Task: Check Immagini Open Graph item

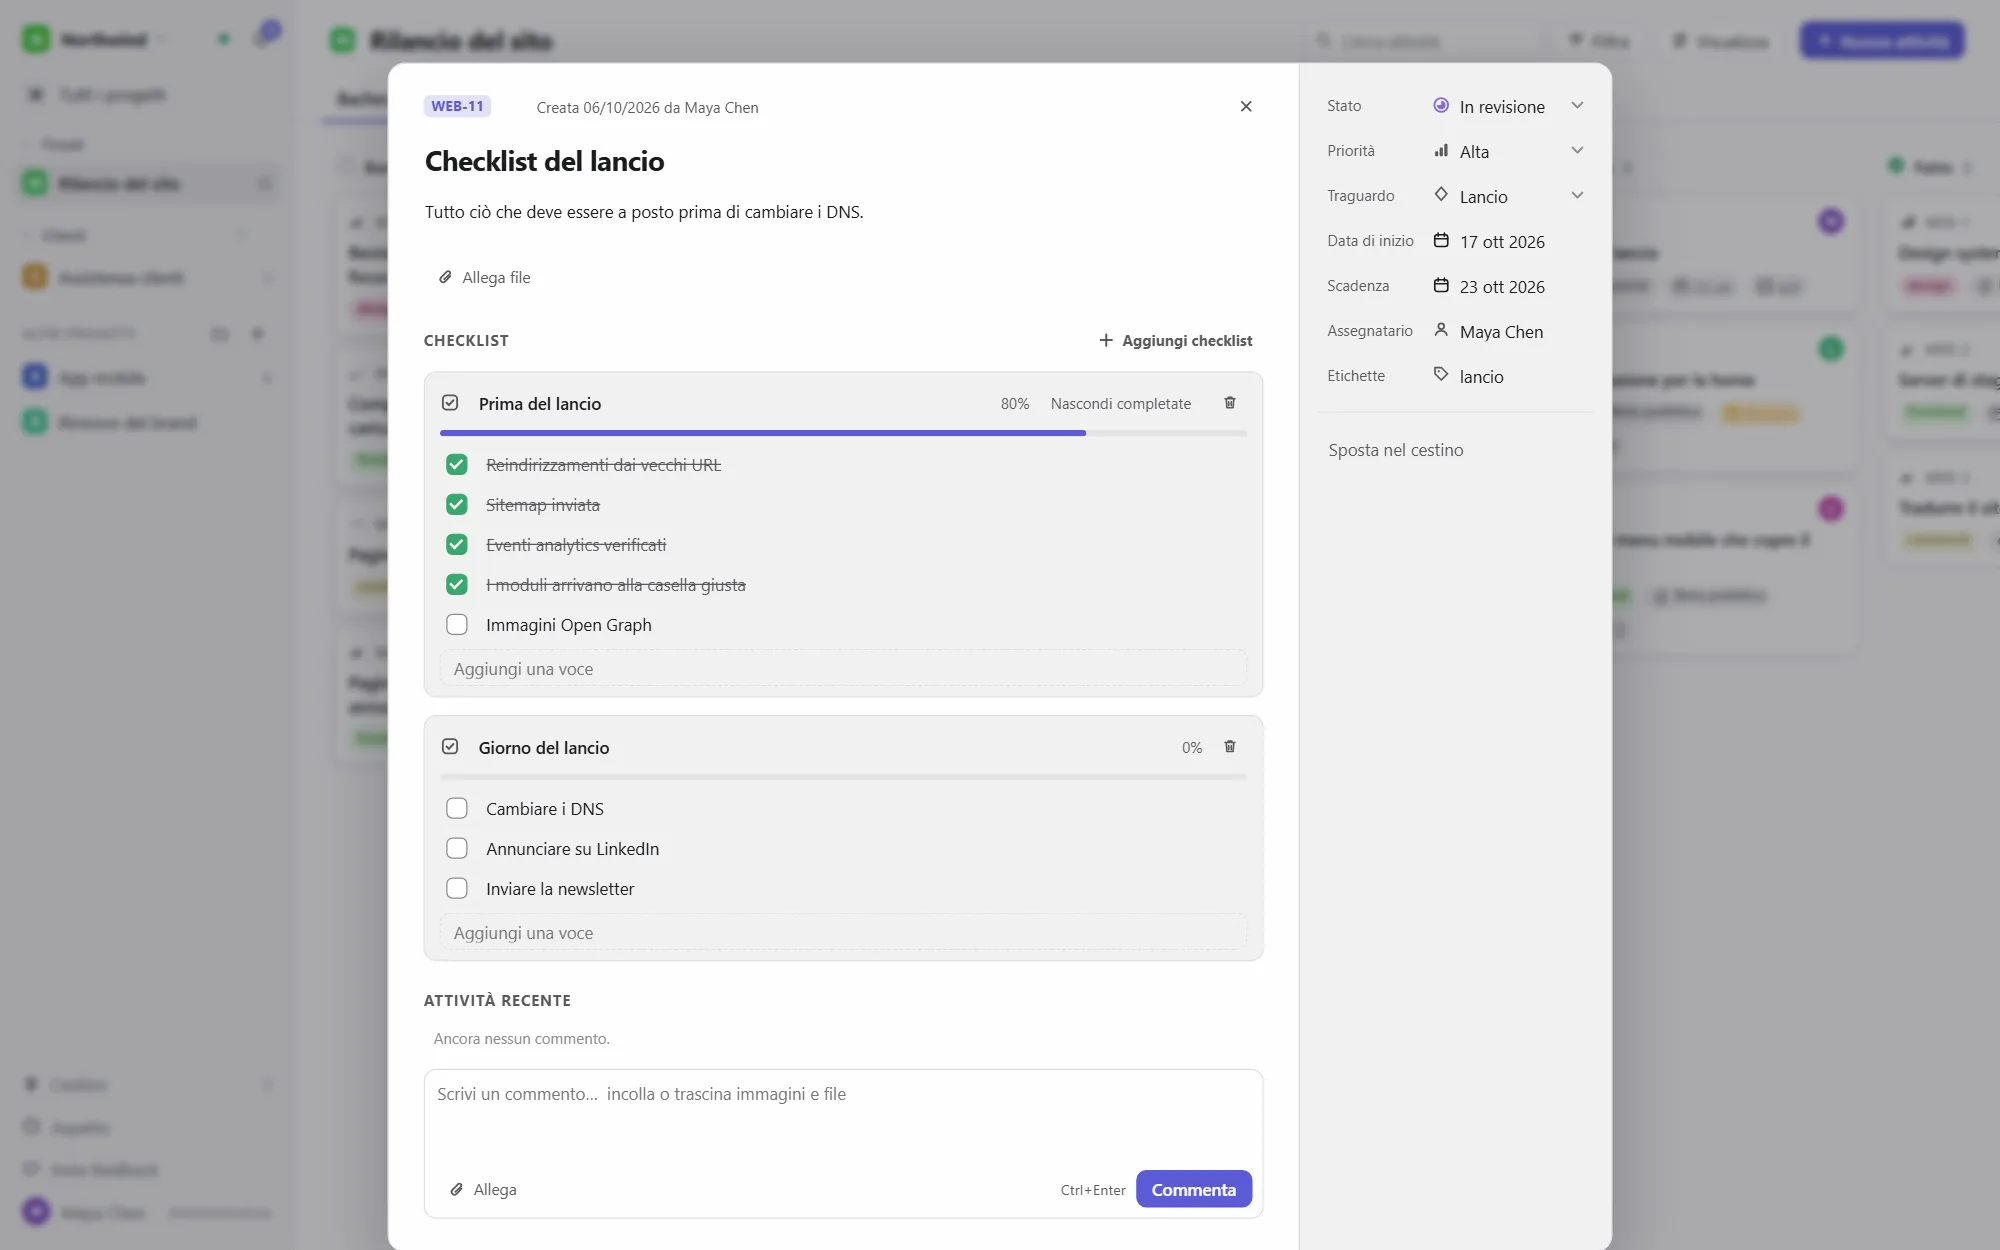Action: pos(457,624)
